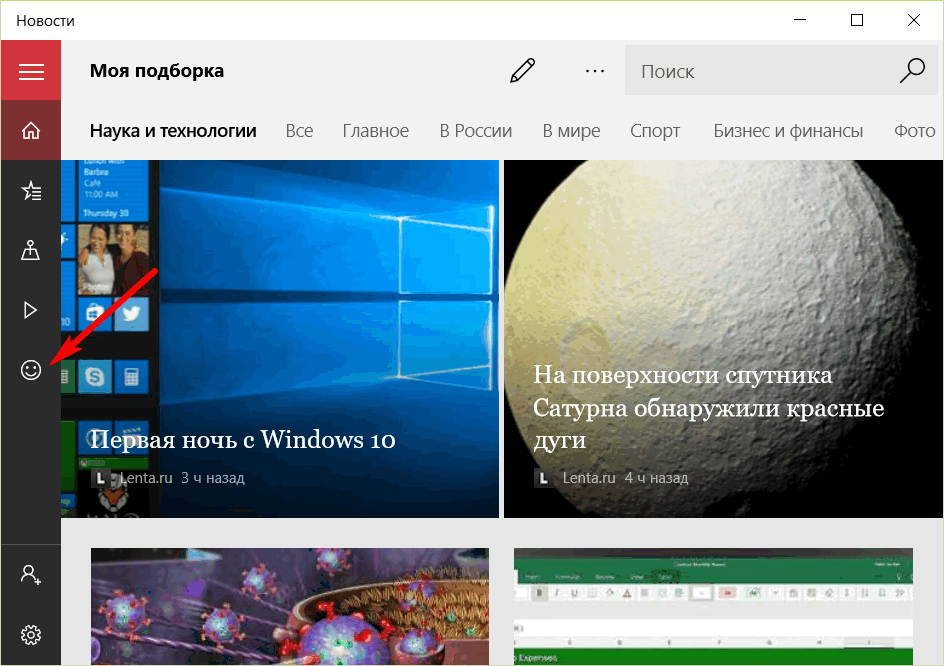
Task: Open the В России tab
Action: [x=476, y=131]
